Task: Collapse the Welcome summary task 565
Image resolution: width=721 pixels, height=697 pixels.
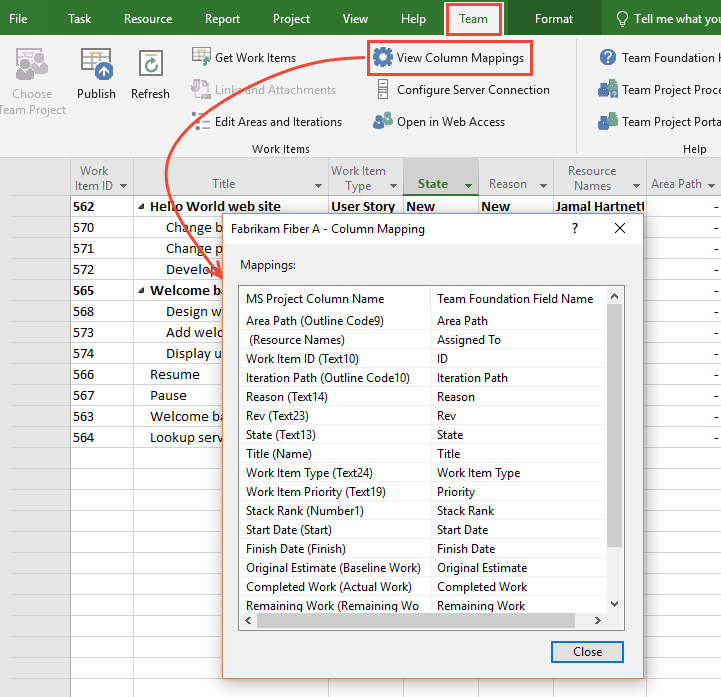Action: (142, 291)
